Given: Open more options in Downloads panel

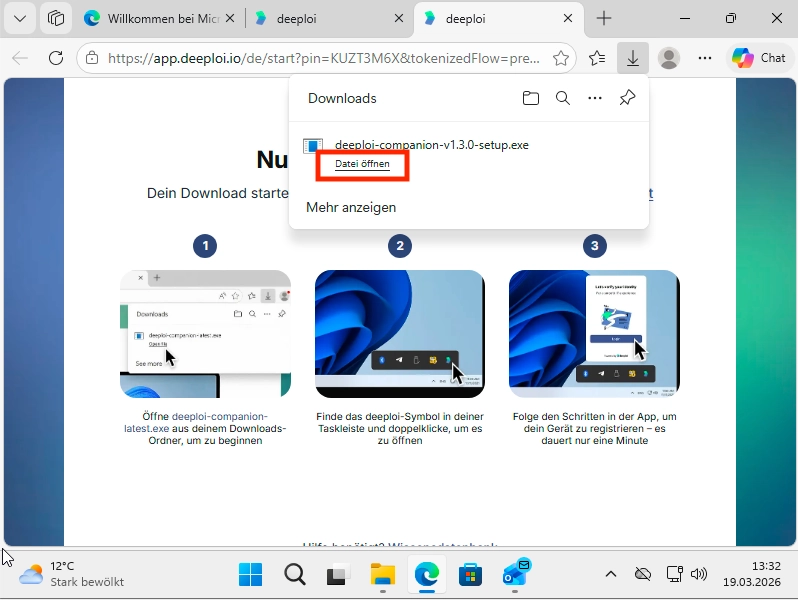Looking at the screenshot, I should (595, 98).
